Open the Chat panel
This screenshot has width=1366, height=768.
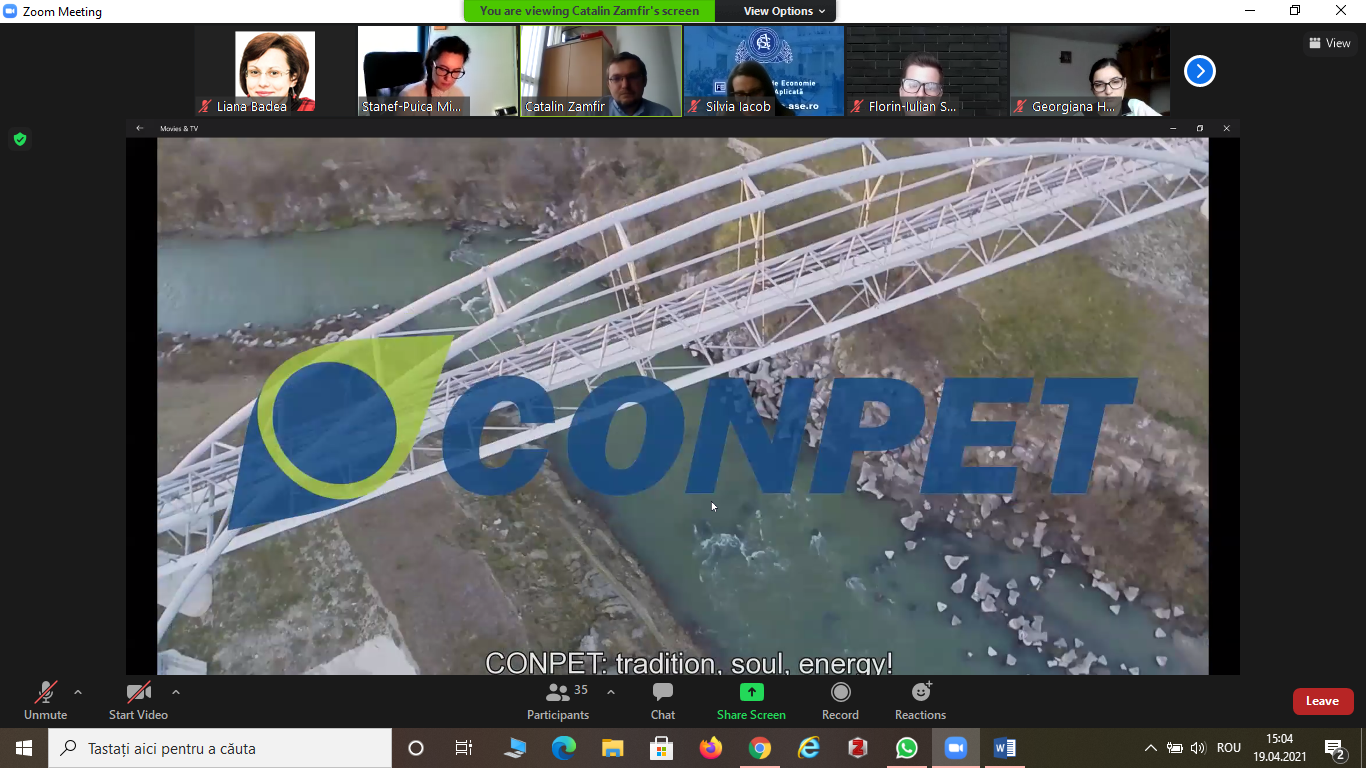pyautogui.click(x=663, y=700)
